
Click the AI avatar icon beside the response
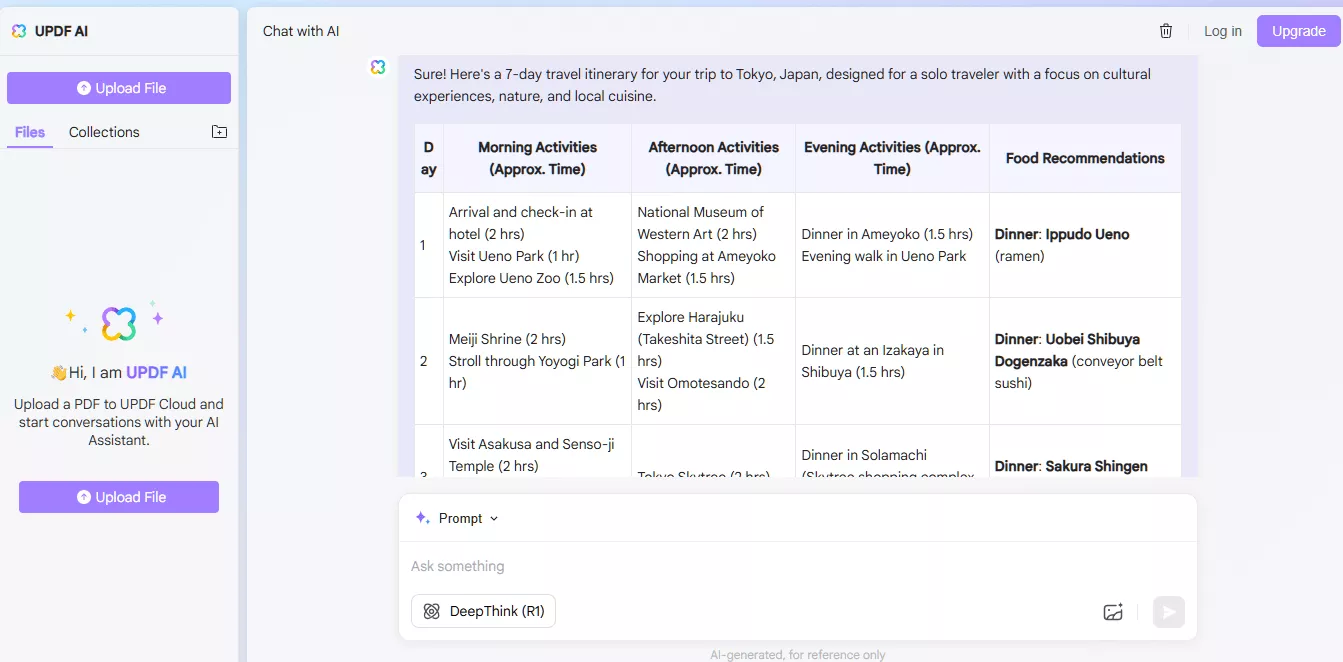pos(378,67)
